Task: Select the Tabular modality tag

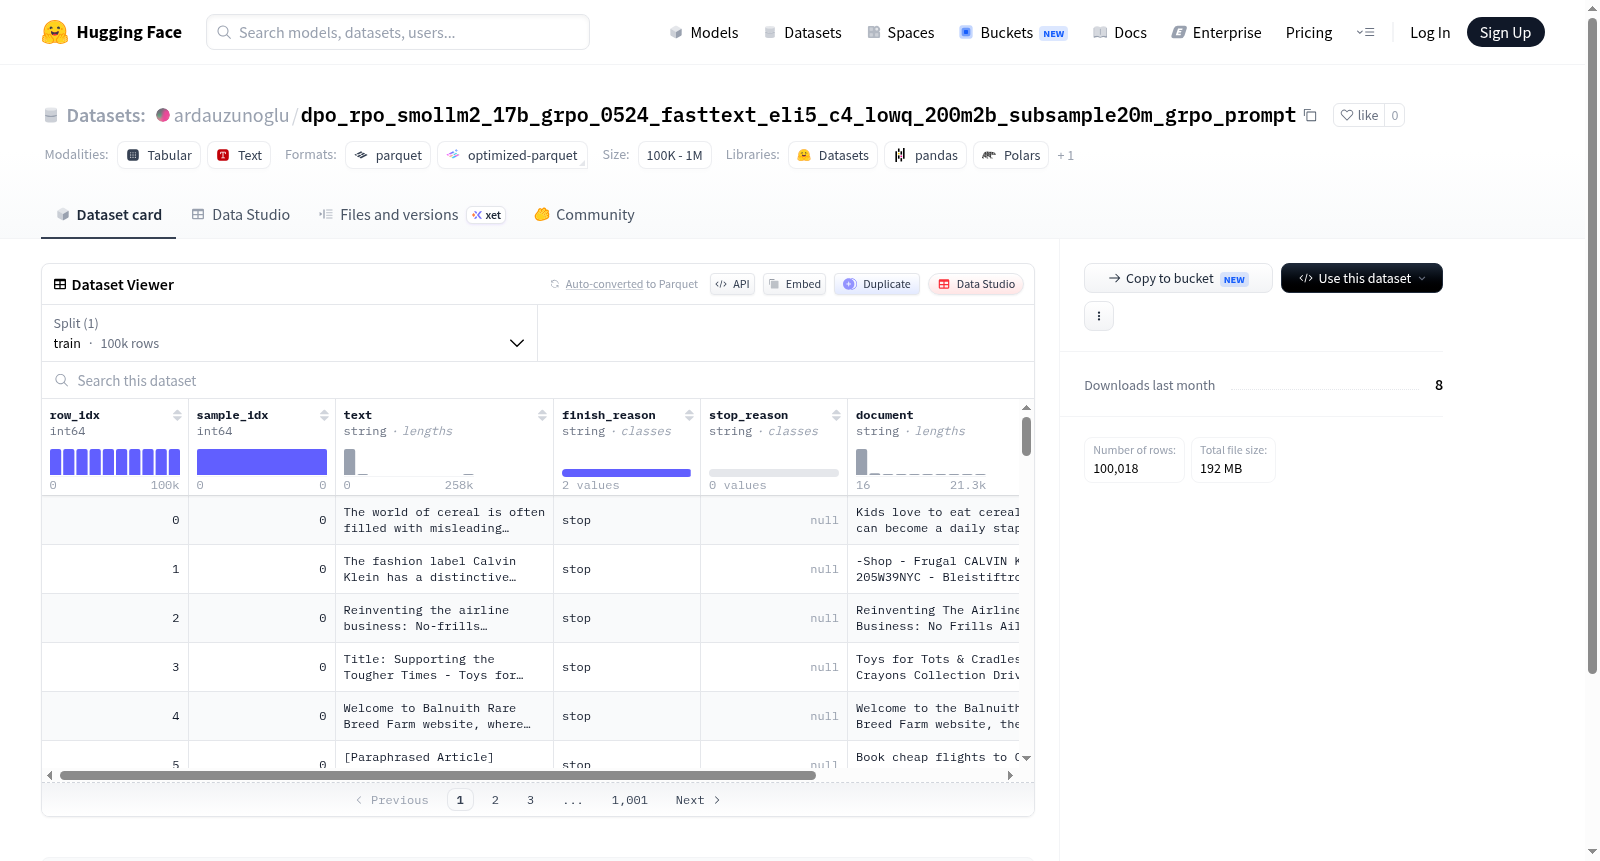Action: point(159,155)
